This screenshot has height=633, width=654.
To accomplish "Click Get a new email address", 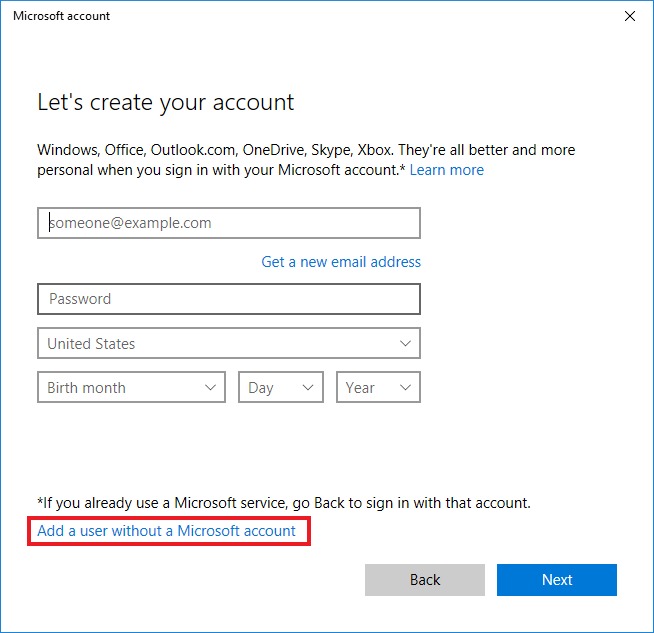I will coord(341,262).
